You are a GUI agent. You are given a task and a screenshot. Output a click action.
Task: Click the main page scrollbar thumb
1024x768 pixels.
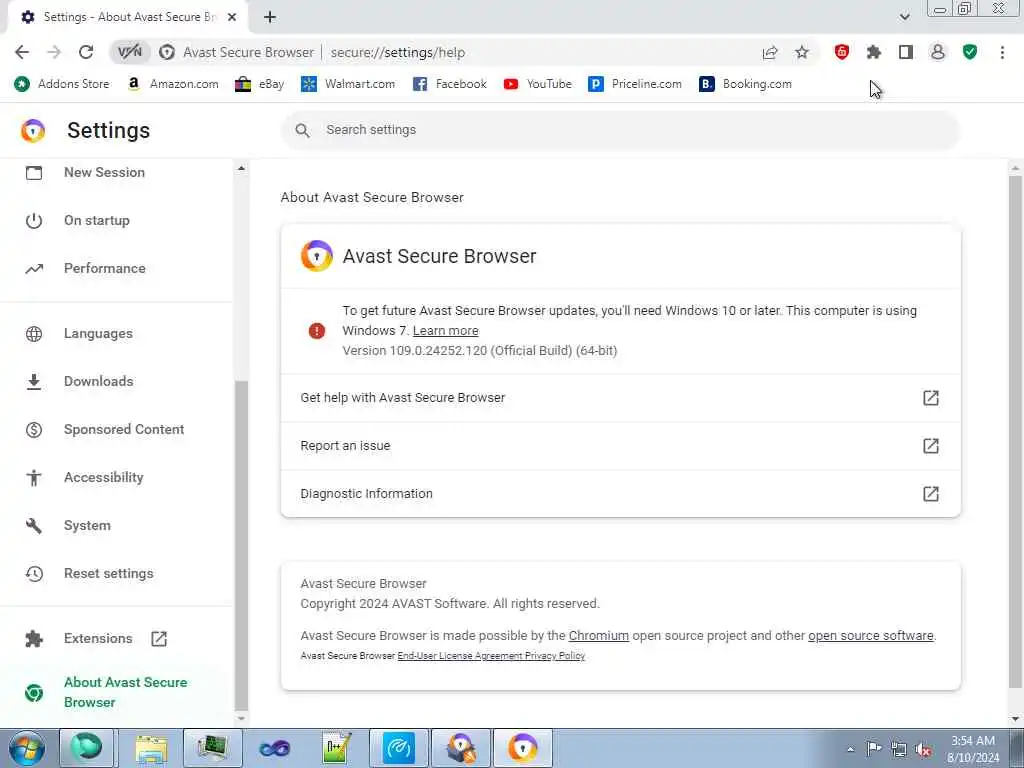coord(1015,431)
